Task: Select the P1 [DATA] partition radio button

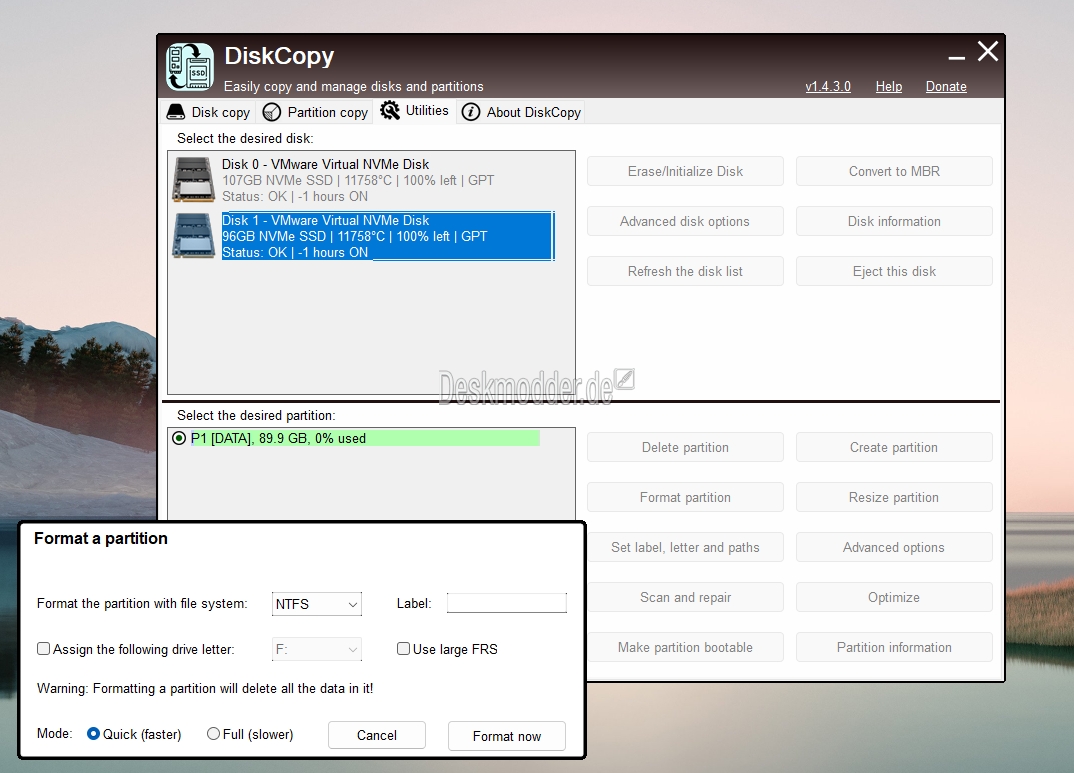Action: [x=179, y=438]
